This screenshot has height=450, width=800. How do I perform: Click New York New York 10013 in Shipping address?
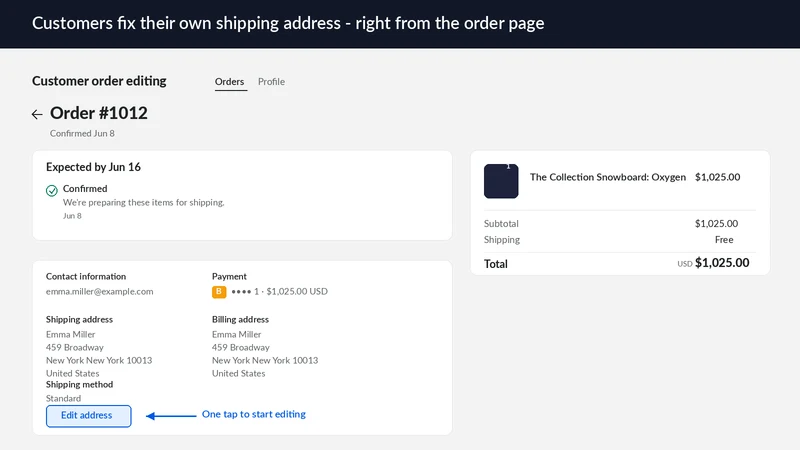tap(99, 360)
